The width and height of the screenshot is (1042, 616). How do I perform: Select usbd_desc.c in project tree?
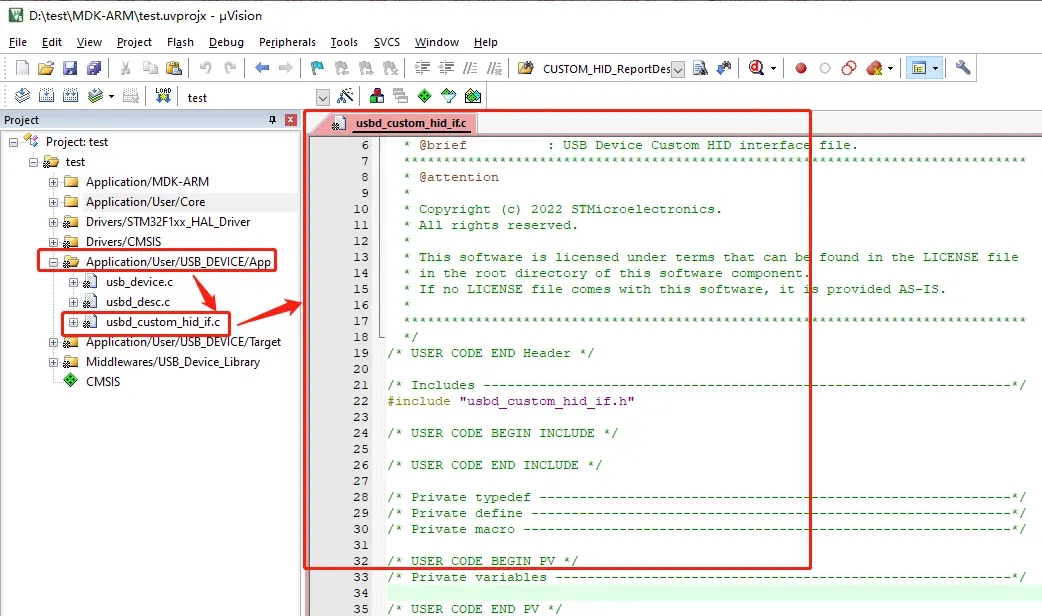pos(138,302)
